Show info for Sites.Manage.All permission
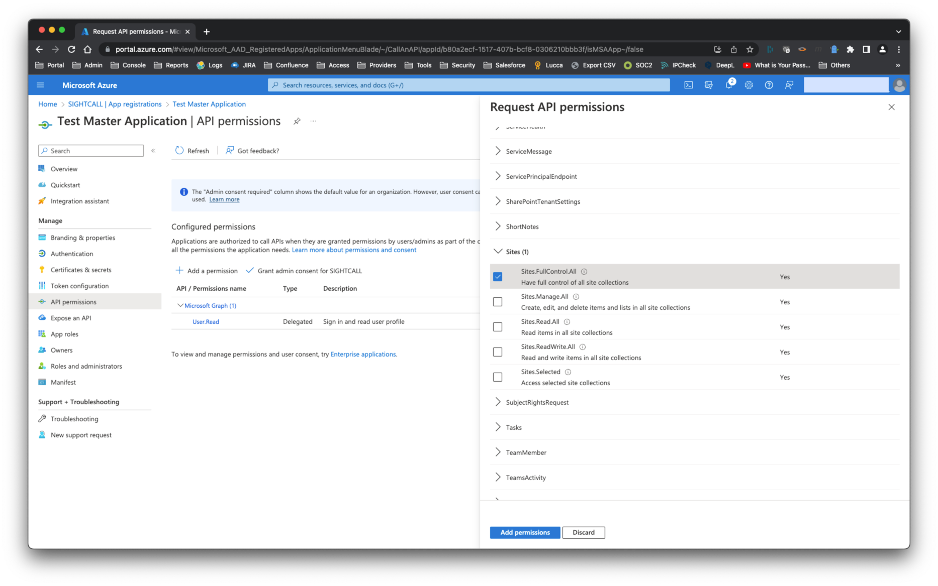This screenshot has width=938, height=586. 576,297
